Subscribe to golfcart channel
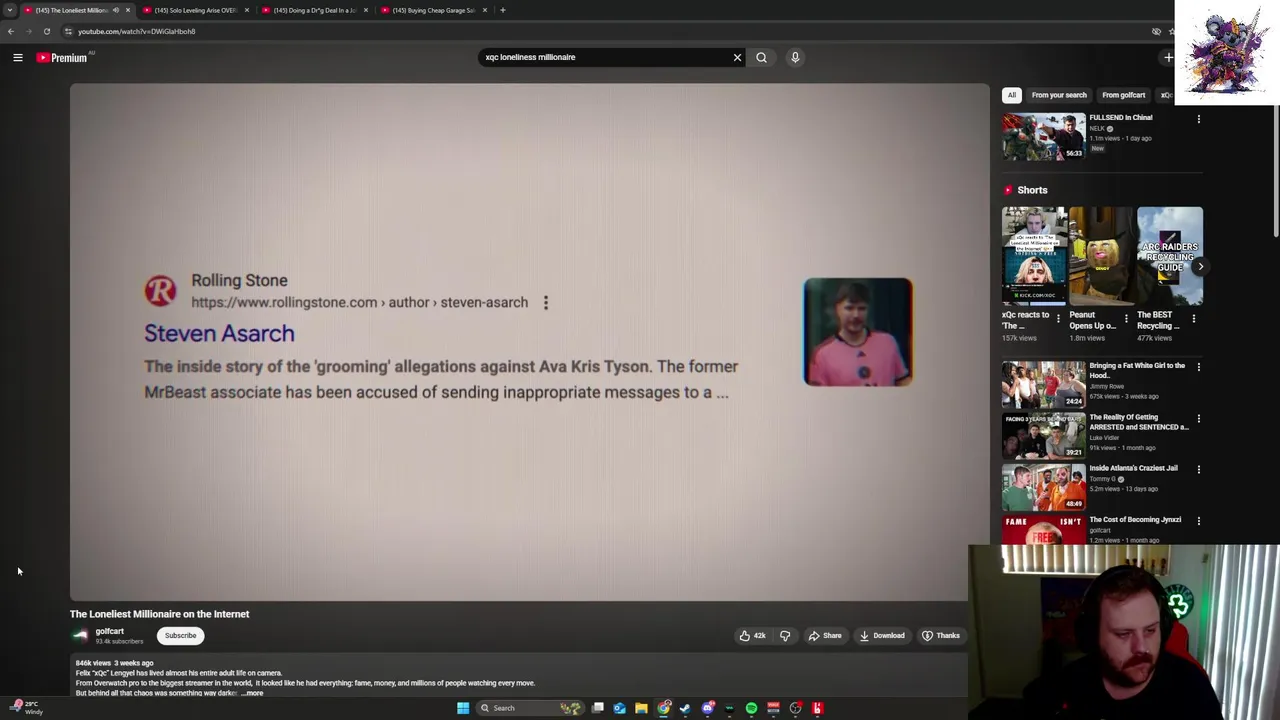1280x720 pixels. click(180, 636)
